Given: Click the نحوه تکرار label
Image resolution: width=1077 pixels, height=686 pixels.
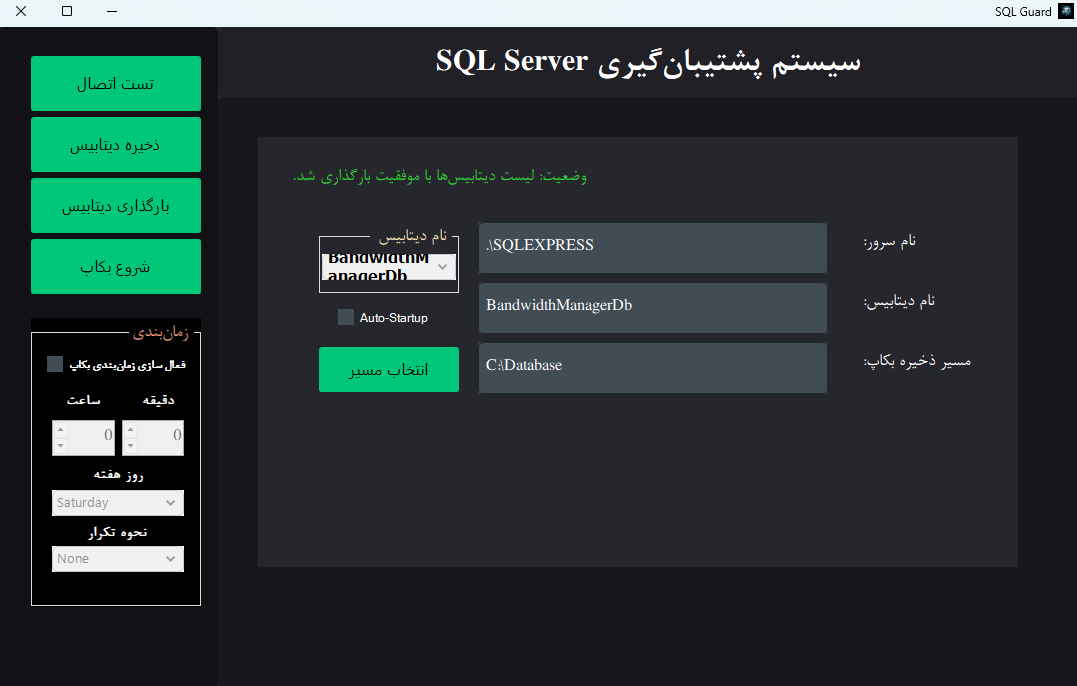Looking at the screenshot, I should click(117, 532).
